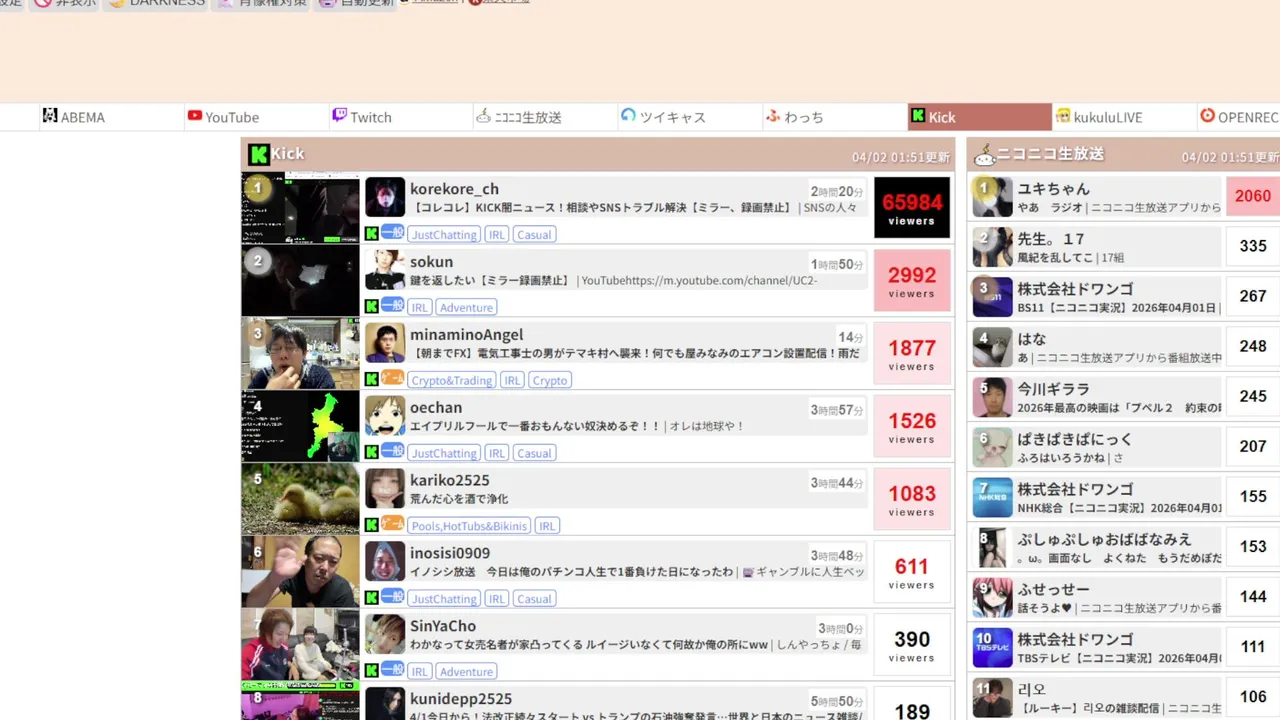Open SinYaCho's stream thumbnail ranked 7

300,646
